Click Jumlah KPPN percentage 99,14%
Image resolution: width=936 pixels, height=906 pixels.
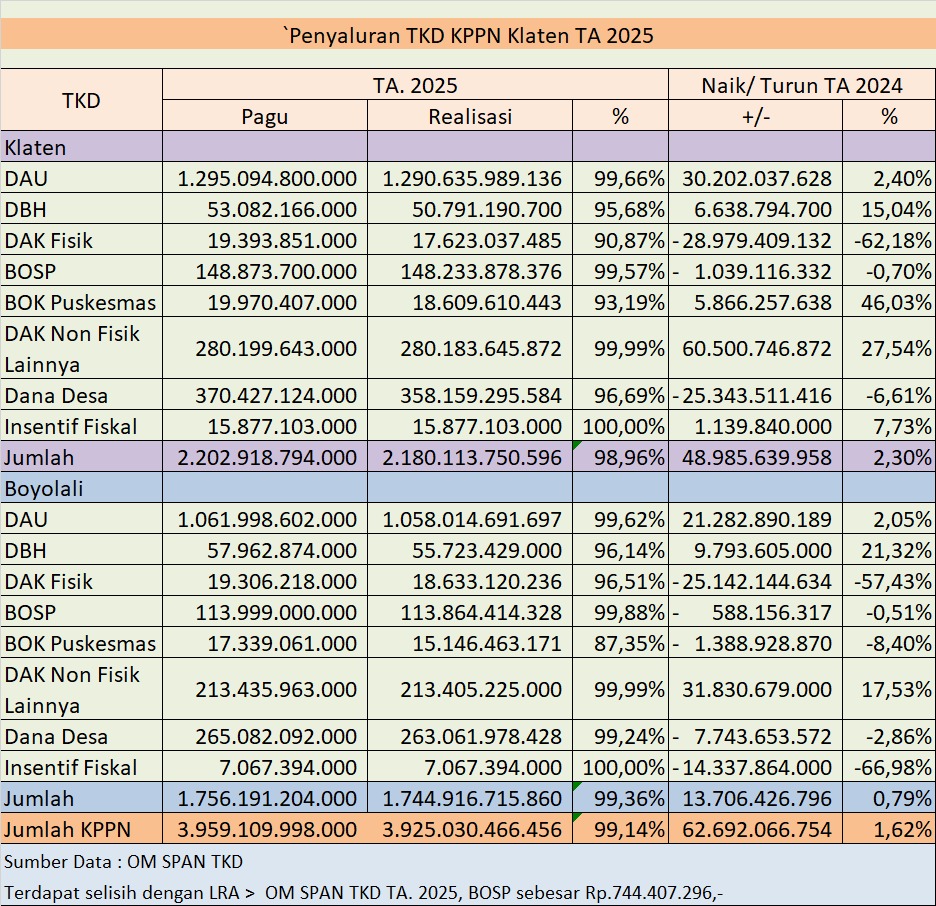point(622,830)
